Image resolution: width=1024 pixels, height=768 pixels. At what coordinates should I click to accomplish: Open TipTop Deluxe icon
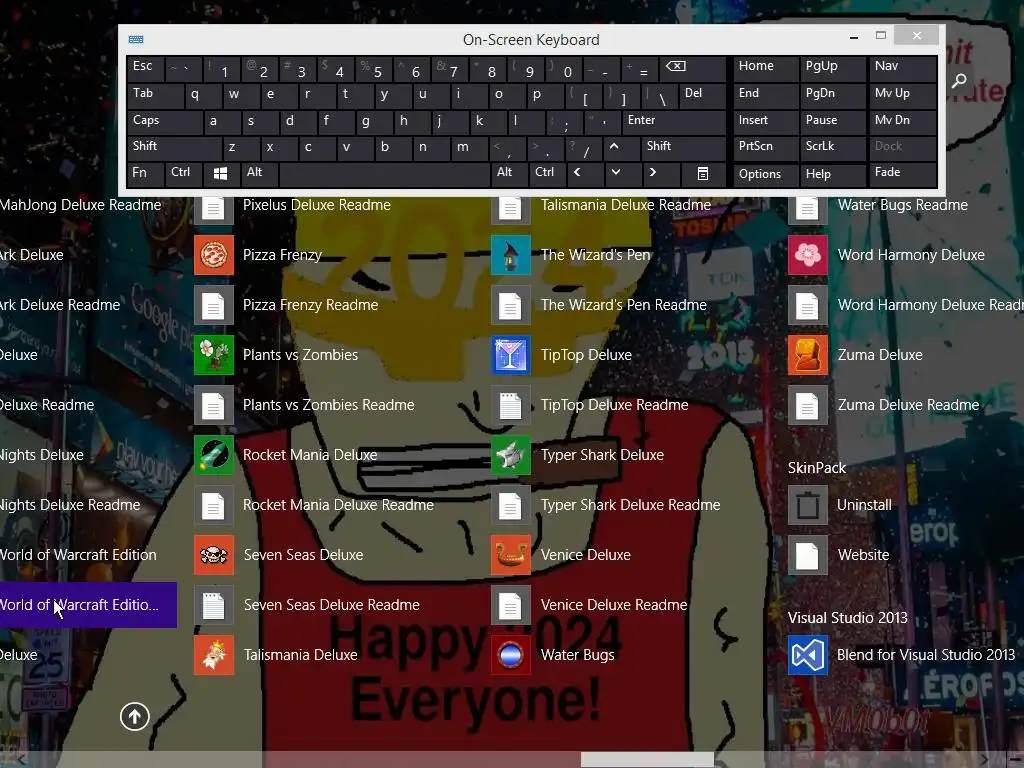[x=511, y=355]
